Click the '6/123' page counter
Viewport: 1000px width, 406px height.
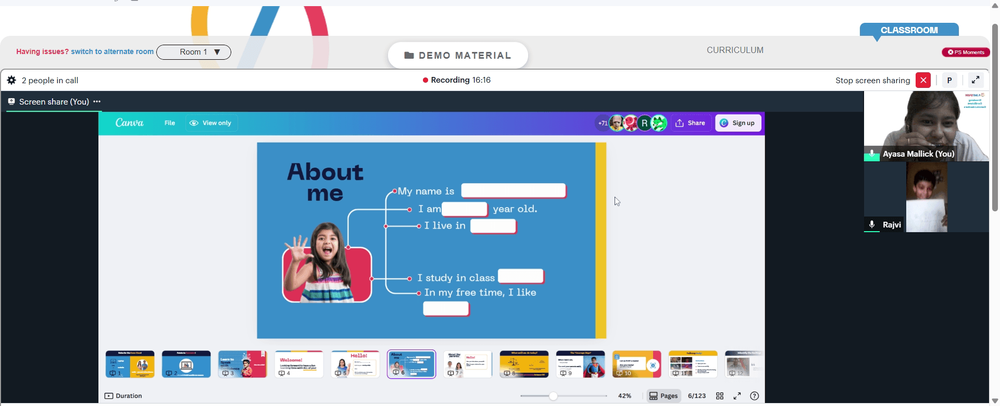(x=696, y=396)
